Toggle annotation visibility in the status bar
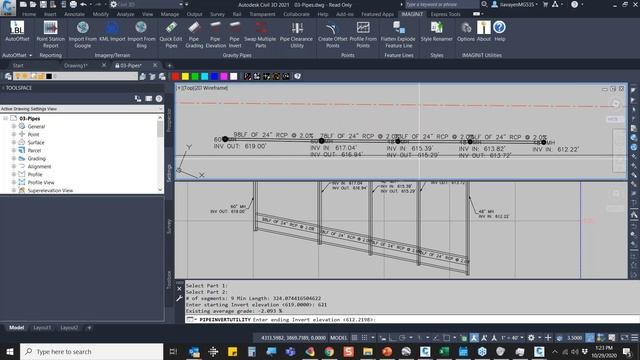 point(474,338)
